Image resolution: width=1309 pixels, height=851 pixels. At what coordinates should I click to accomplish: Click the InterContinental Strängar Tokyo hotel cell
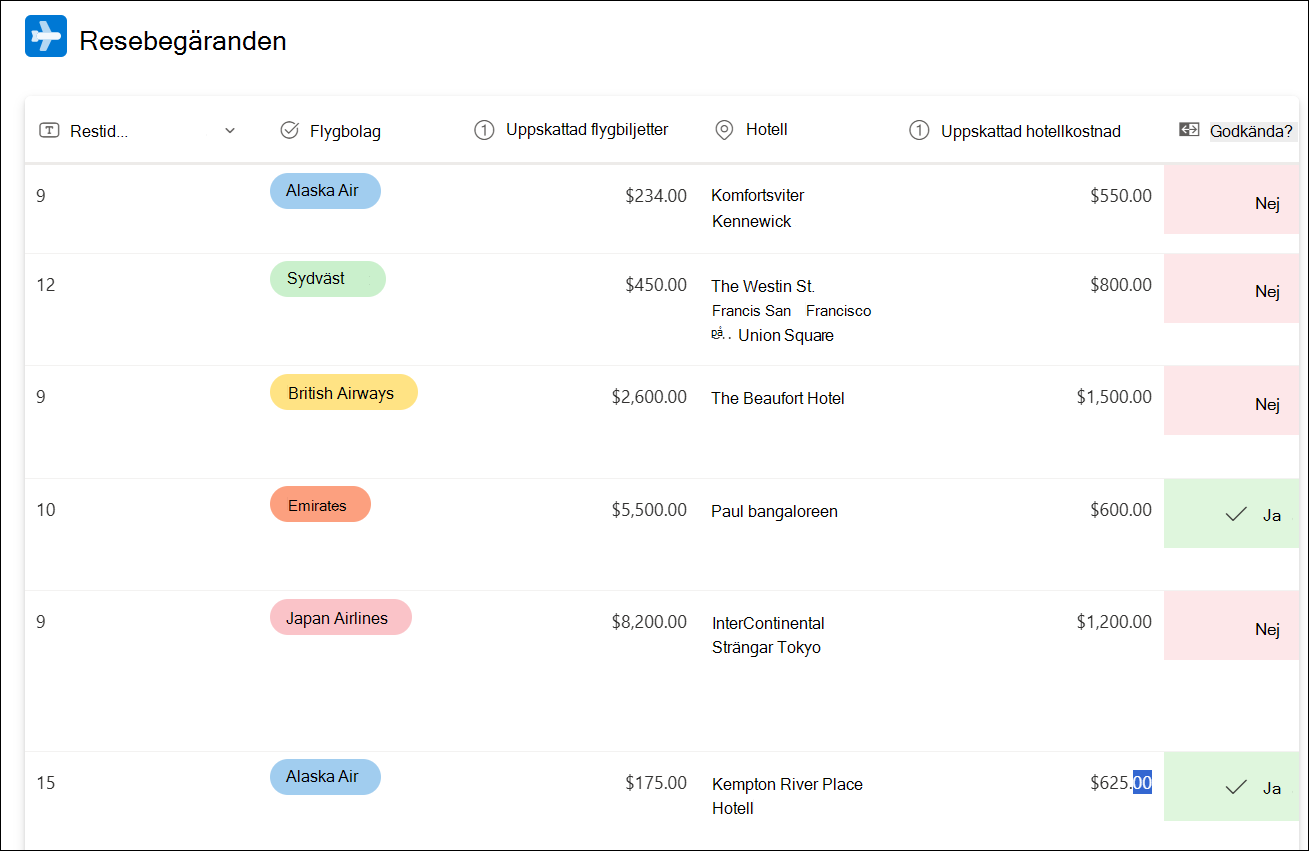pos(768,635)
